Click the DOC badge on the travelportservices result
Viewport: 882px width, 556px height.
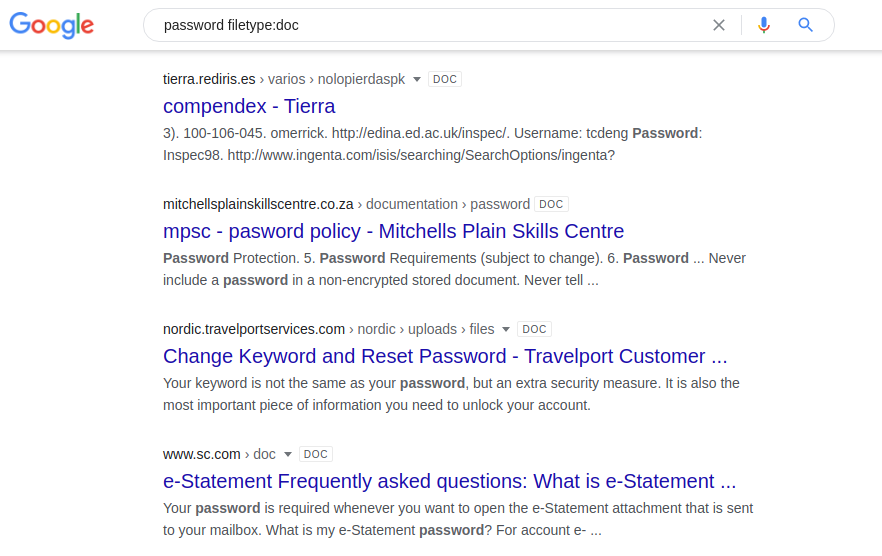(x=535, y=330)
